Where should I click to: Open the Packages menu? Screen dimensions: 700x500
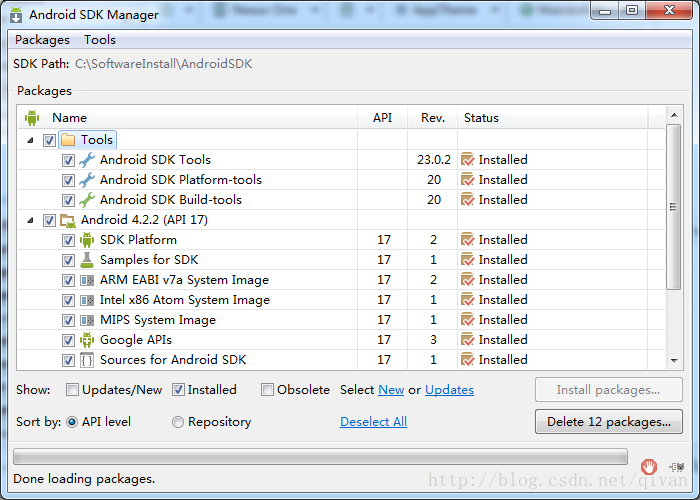coord(42,40)
